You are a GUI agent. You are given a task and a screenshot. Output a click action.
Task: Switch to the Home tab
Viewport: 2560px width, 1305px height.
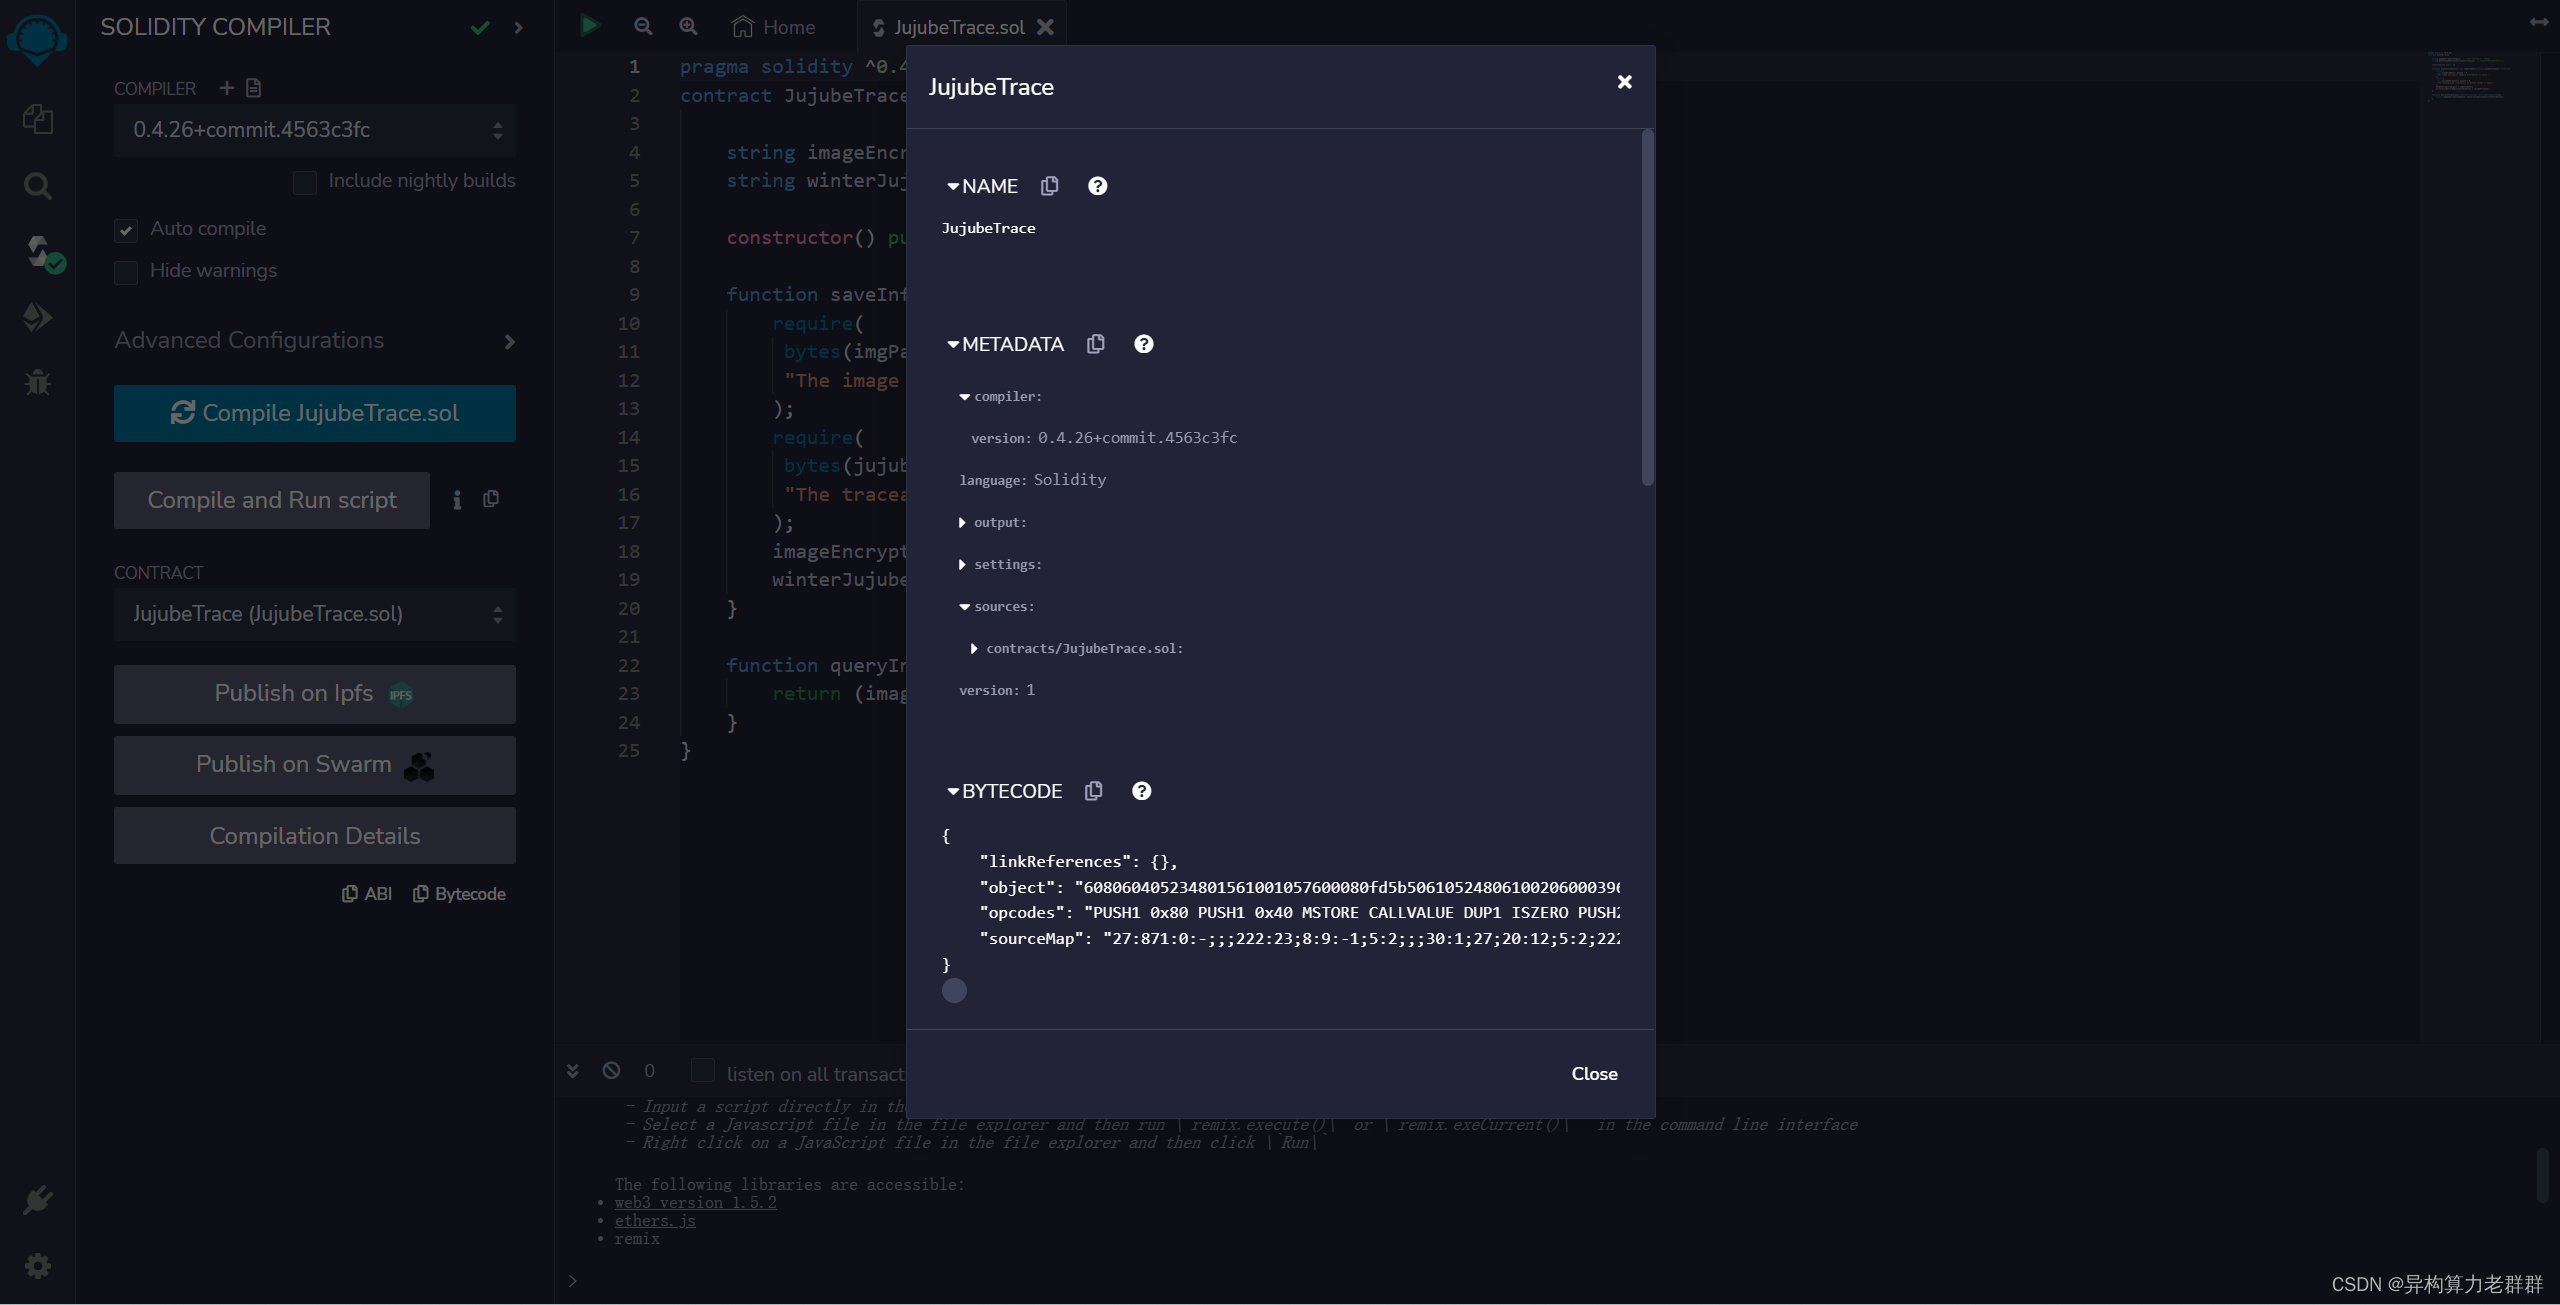[x=774, y=27]
